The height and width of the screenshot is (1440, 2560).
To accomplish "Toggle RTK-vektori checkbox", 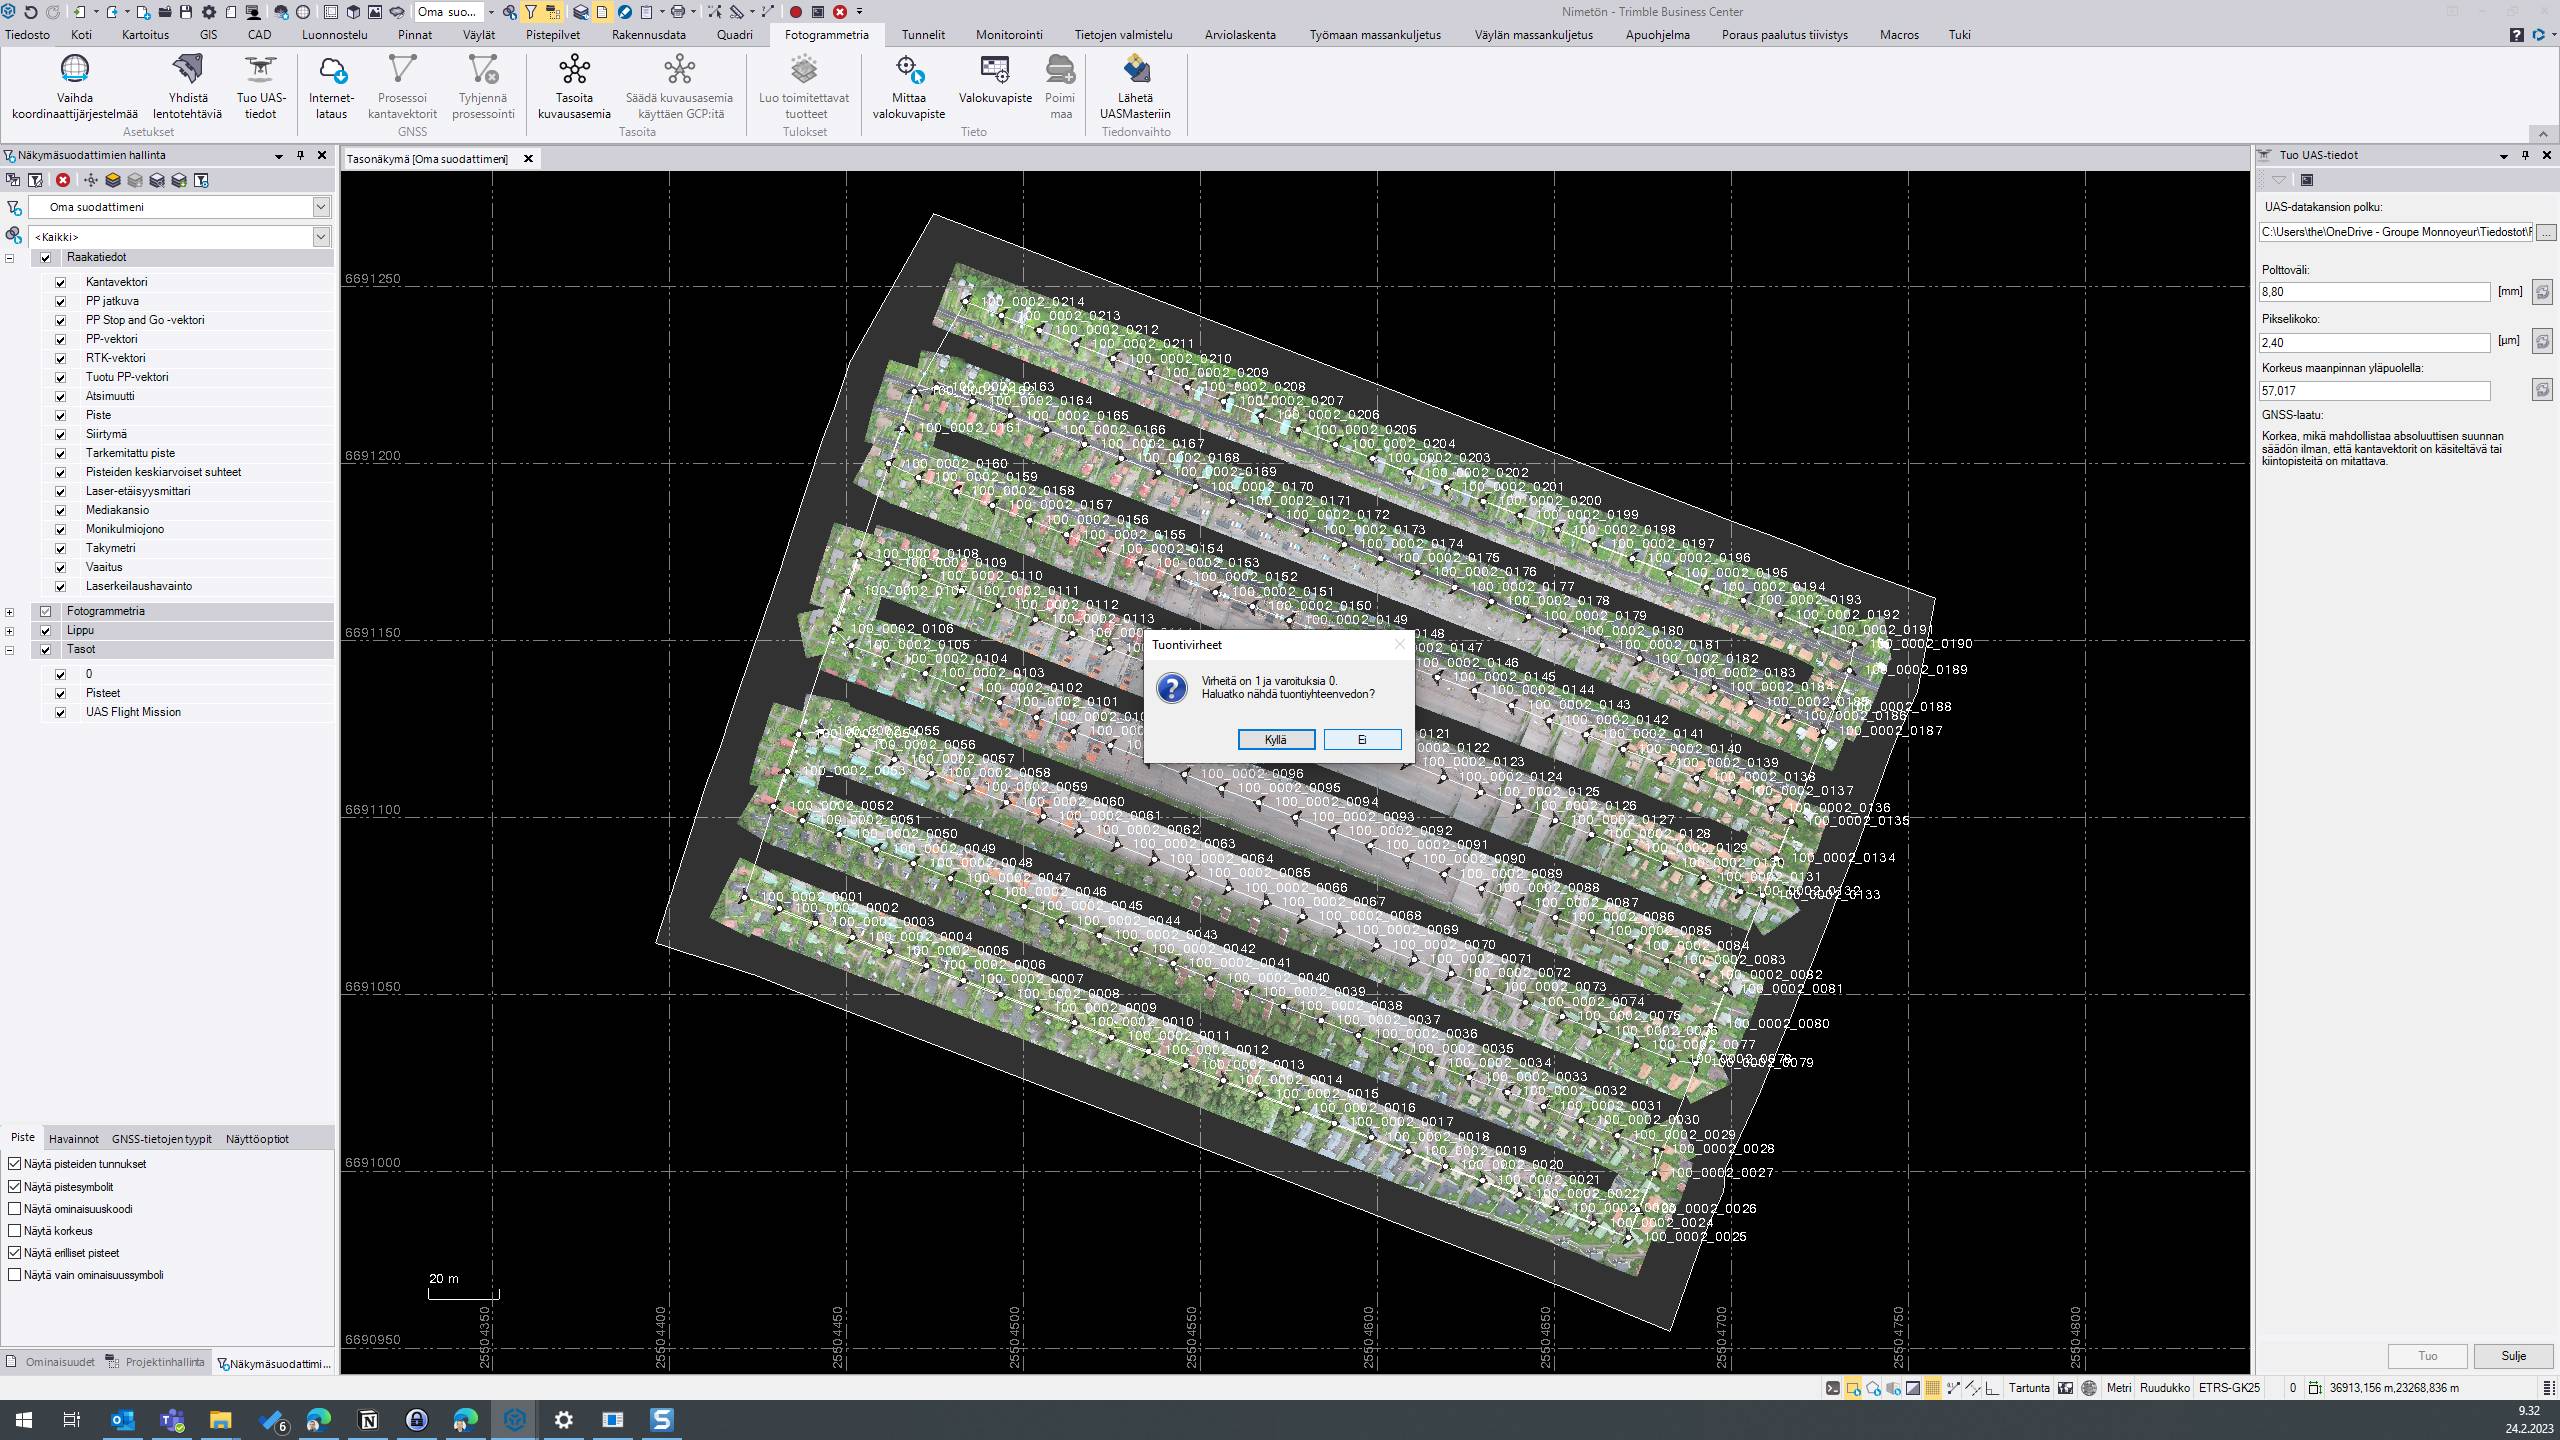I will pos(61,359).
